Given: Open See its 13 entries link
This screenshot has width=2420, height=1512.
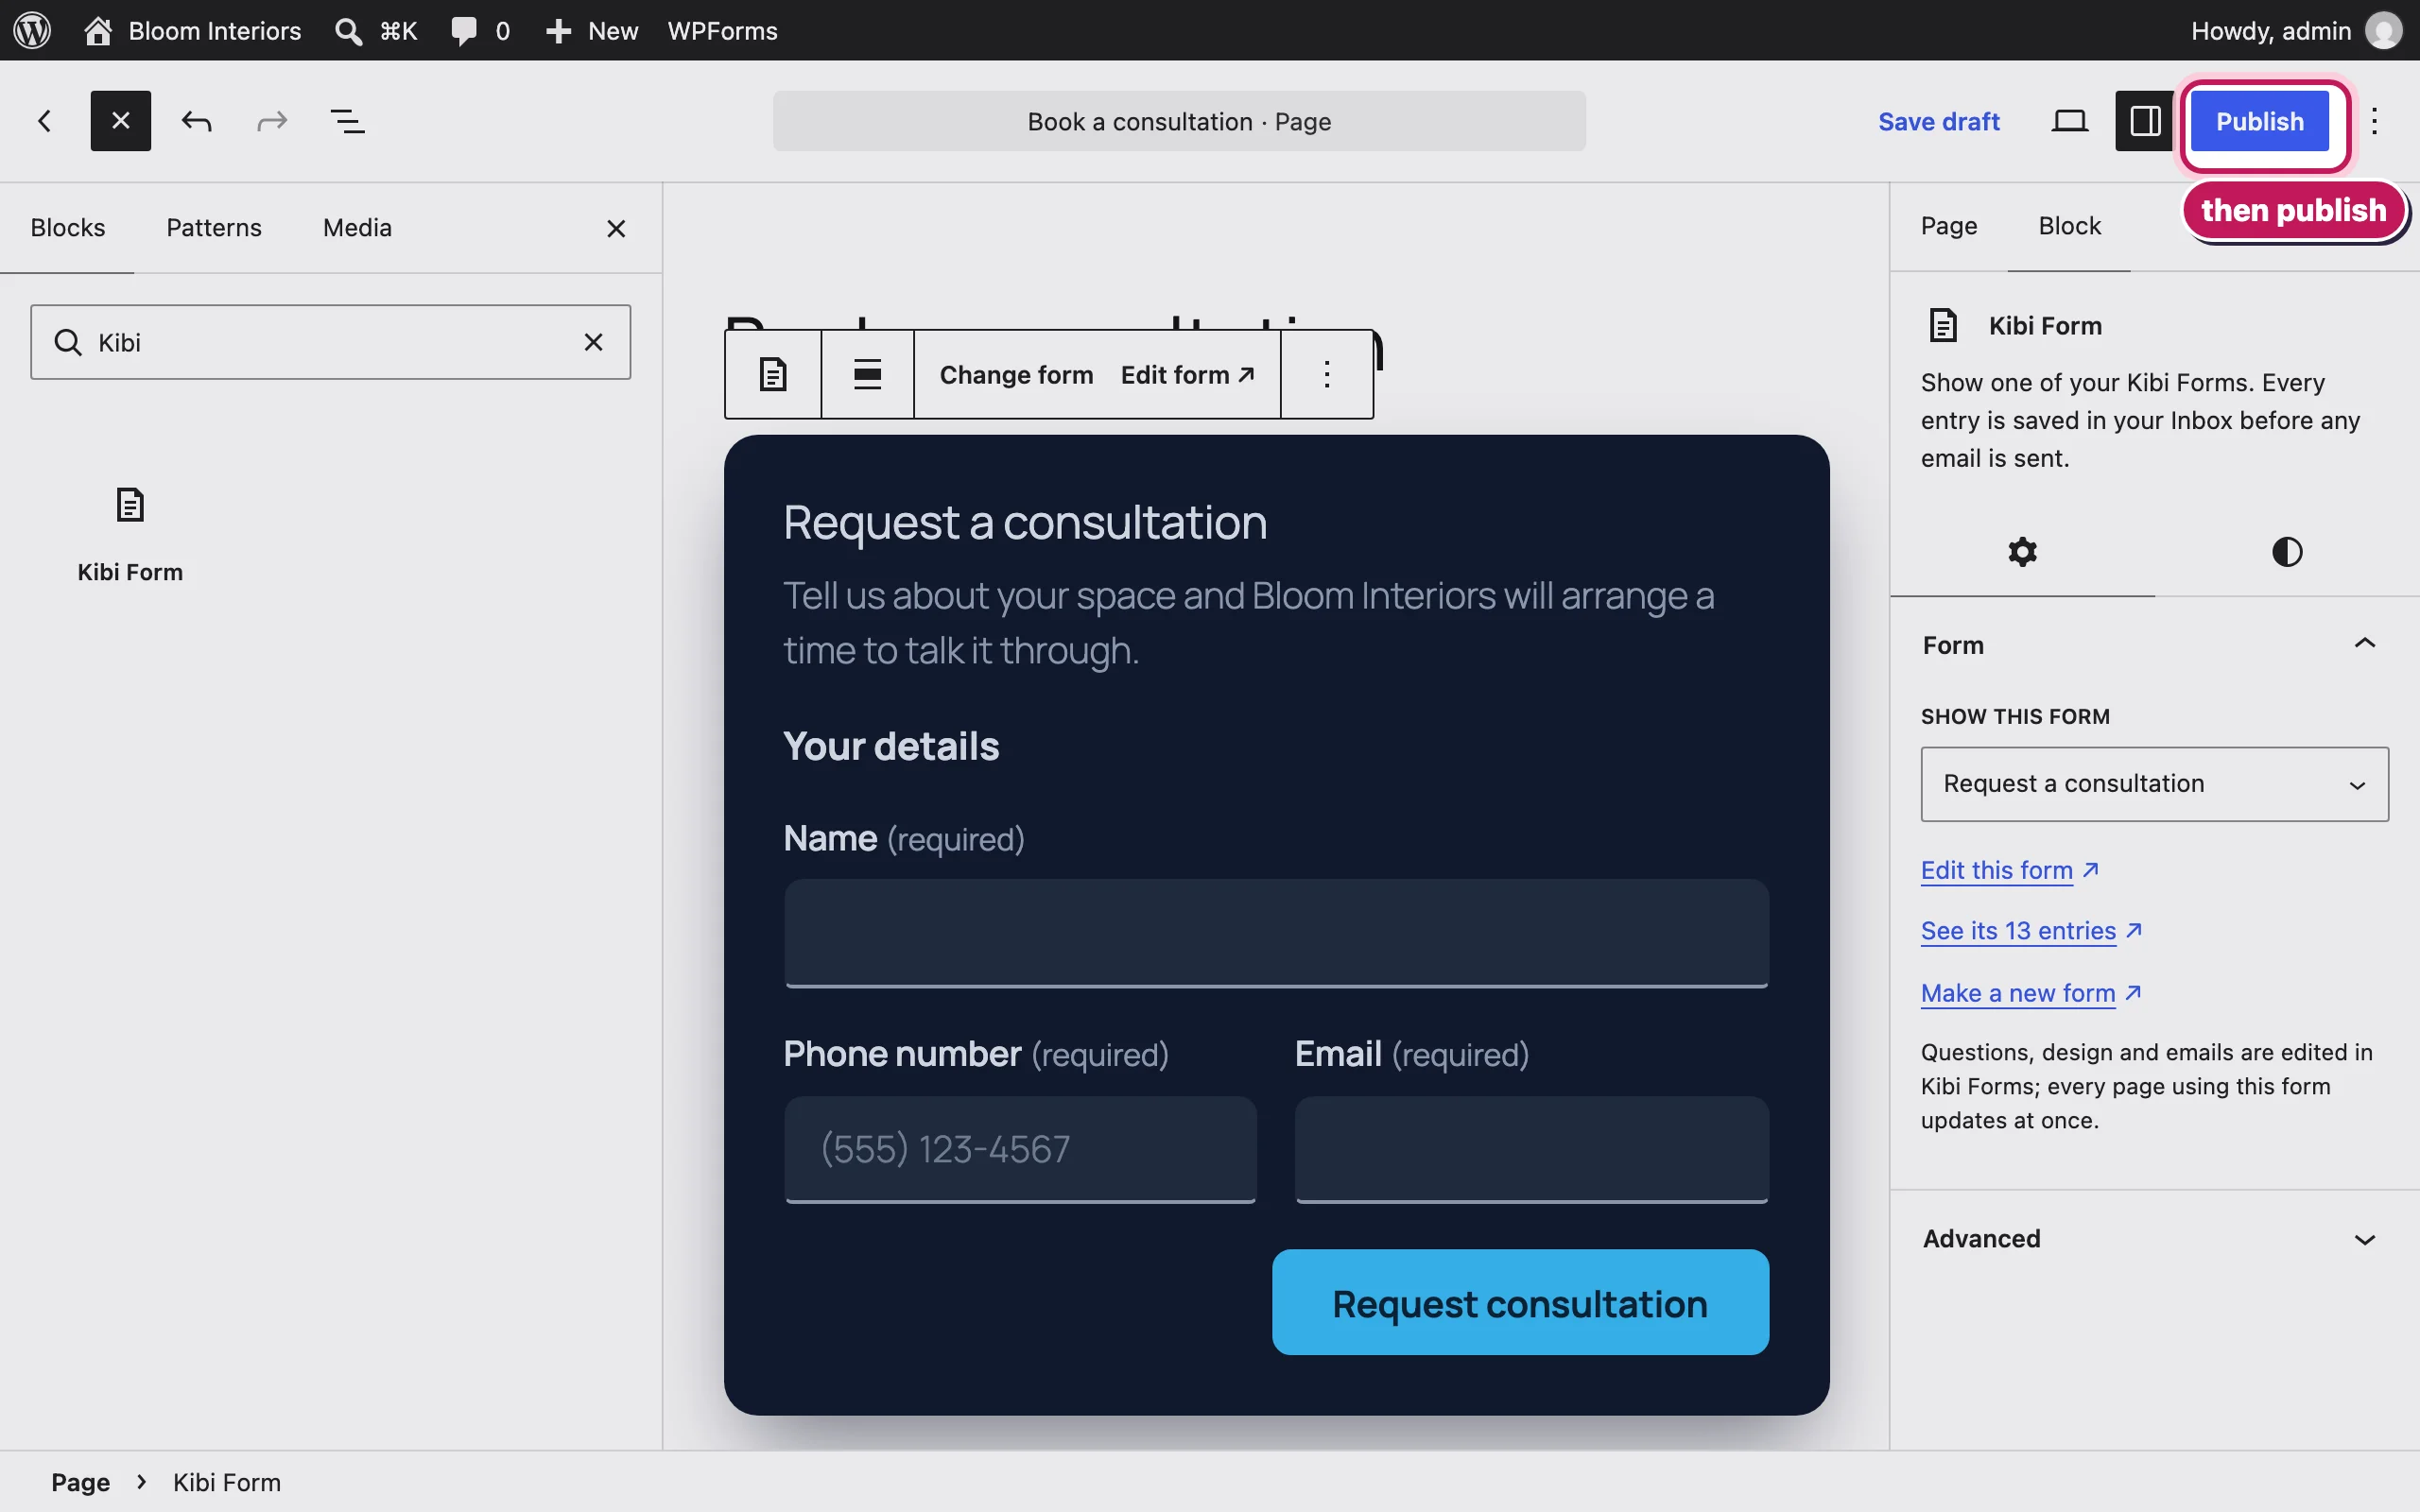Looking at the screenshot, I should pos(2031,931).
